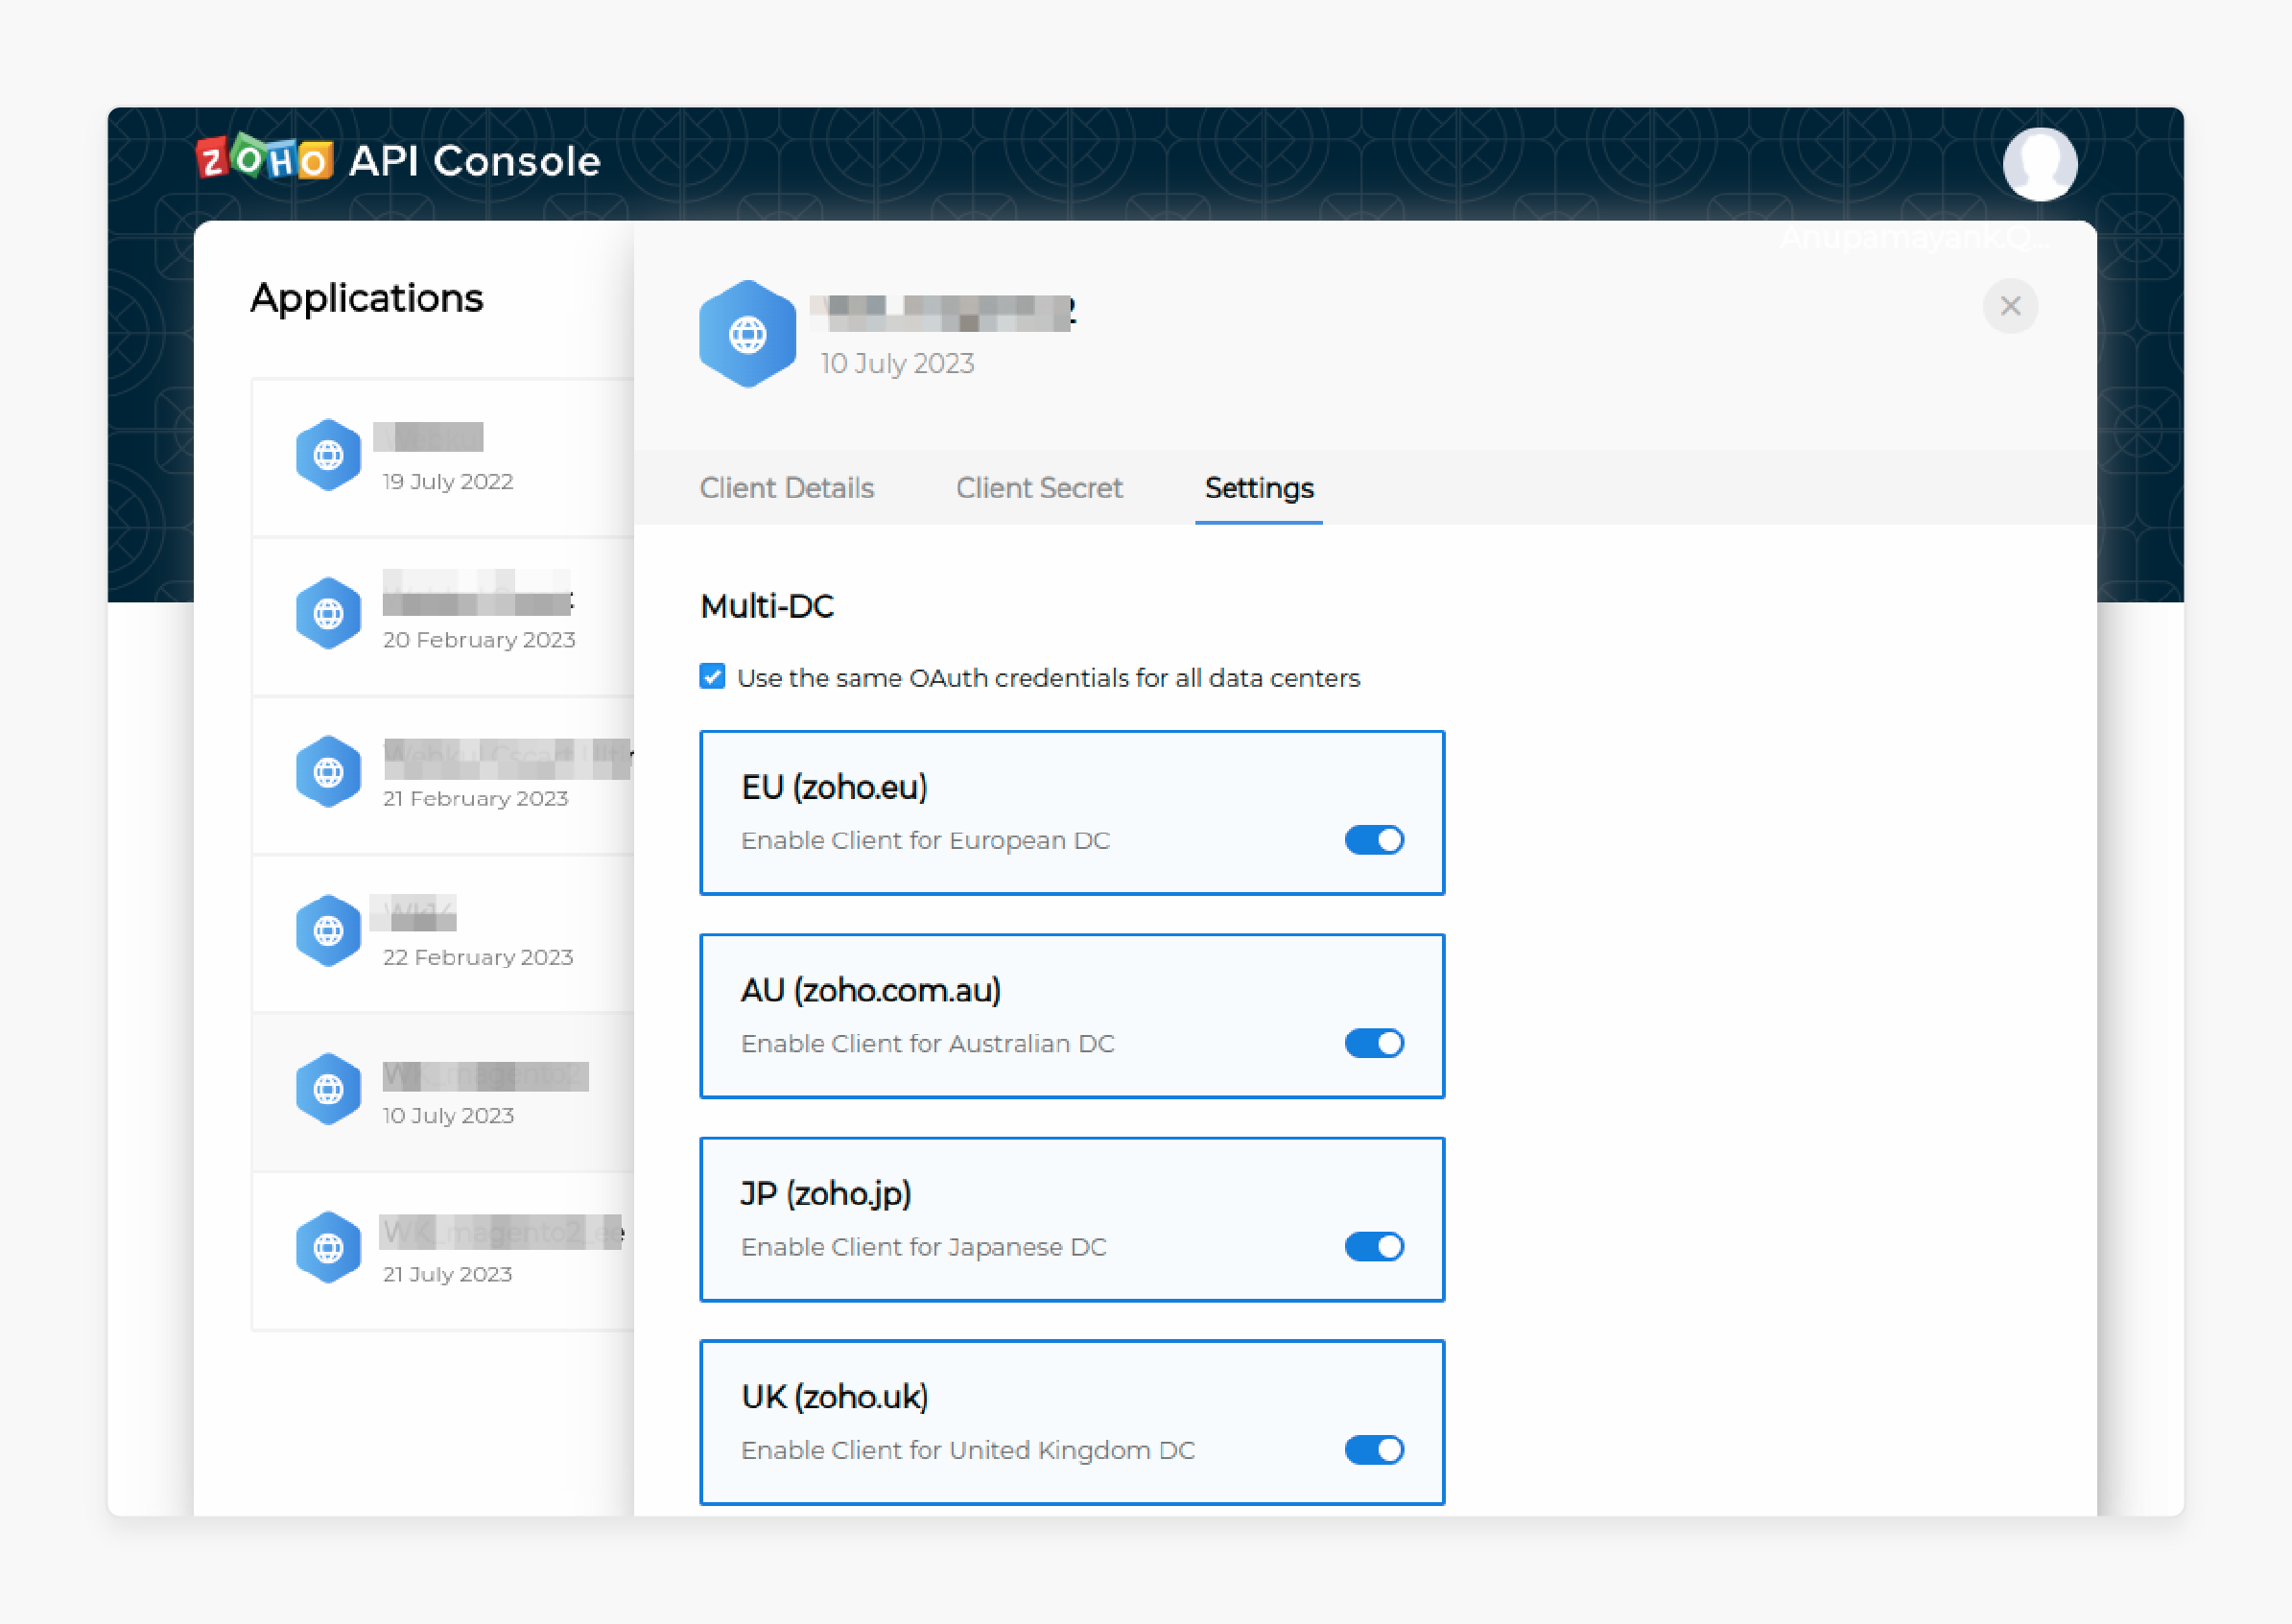
Task: Uncheck same OAuth credentials for all data centers
Action: click(712, 677)
